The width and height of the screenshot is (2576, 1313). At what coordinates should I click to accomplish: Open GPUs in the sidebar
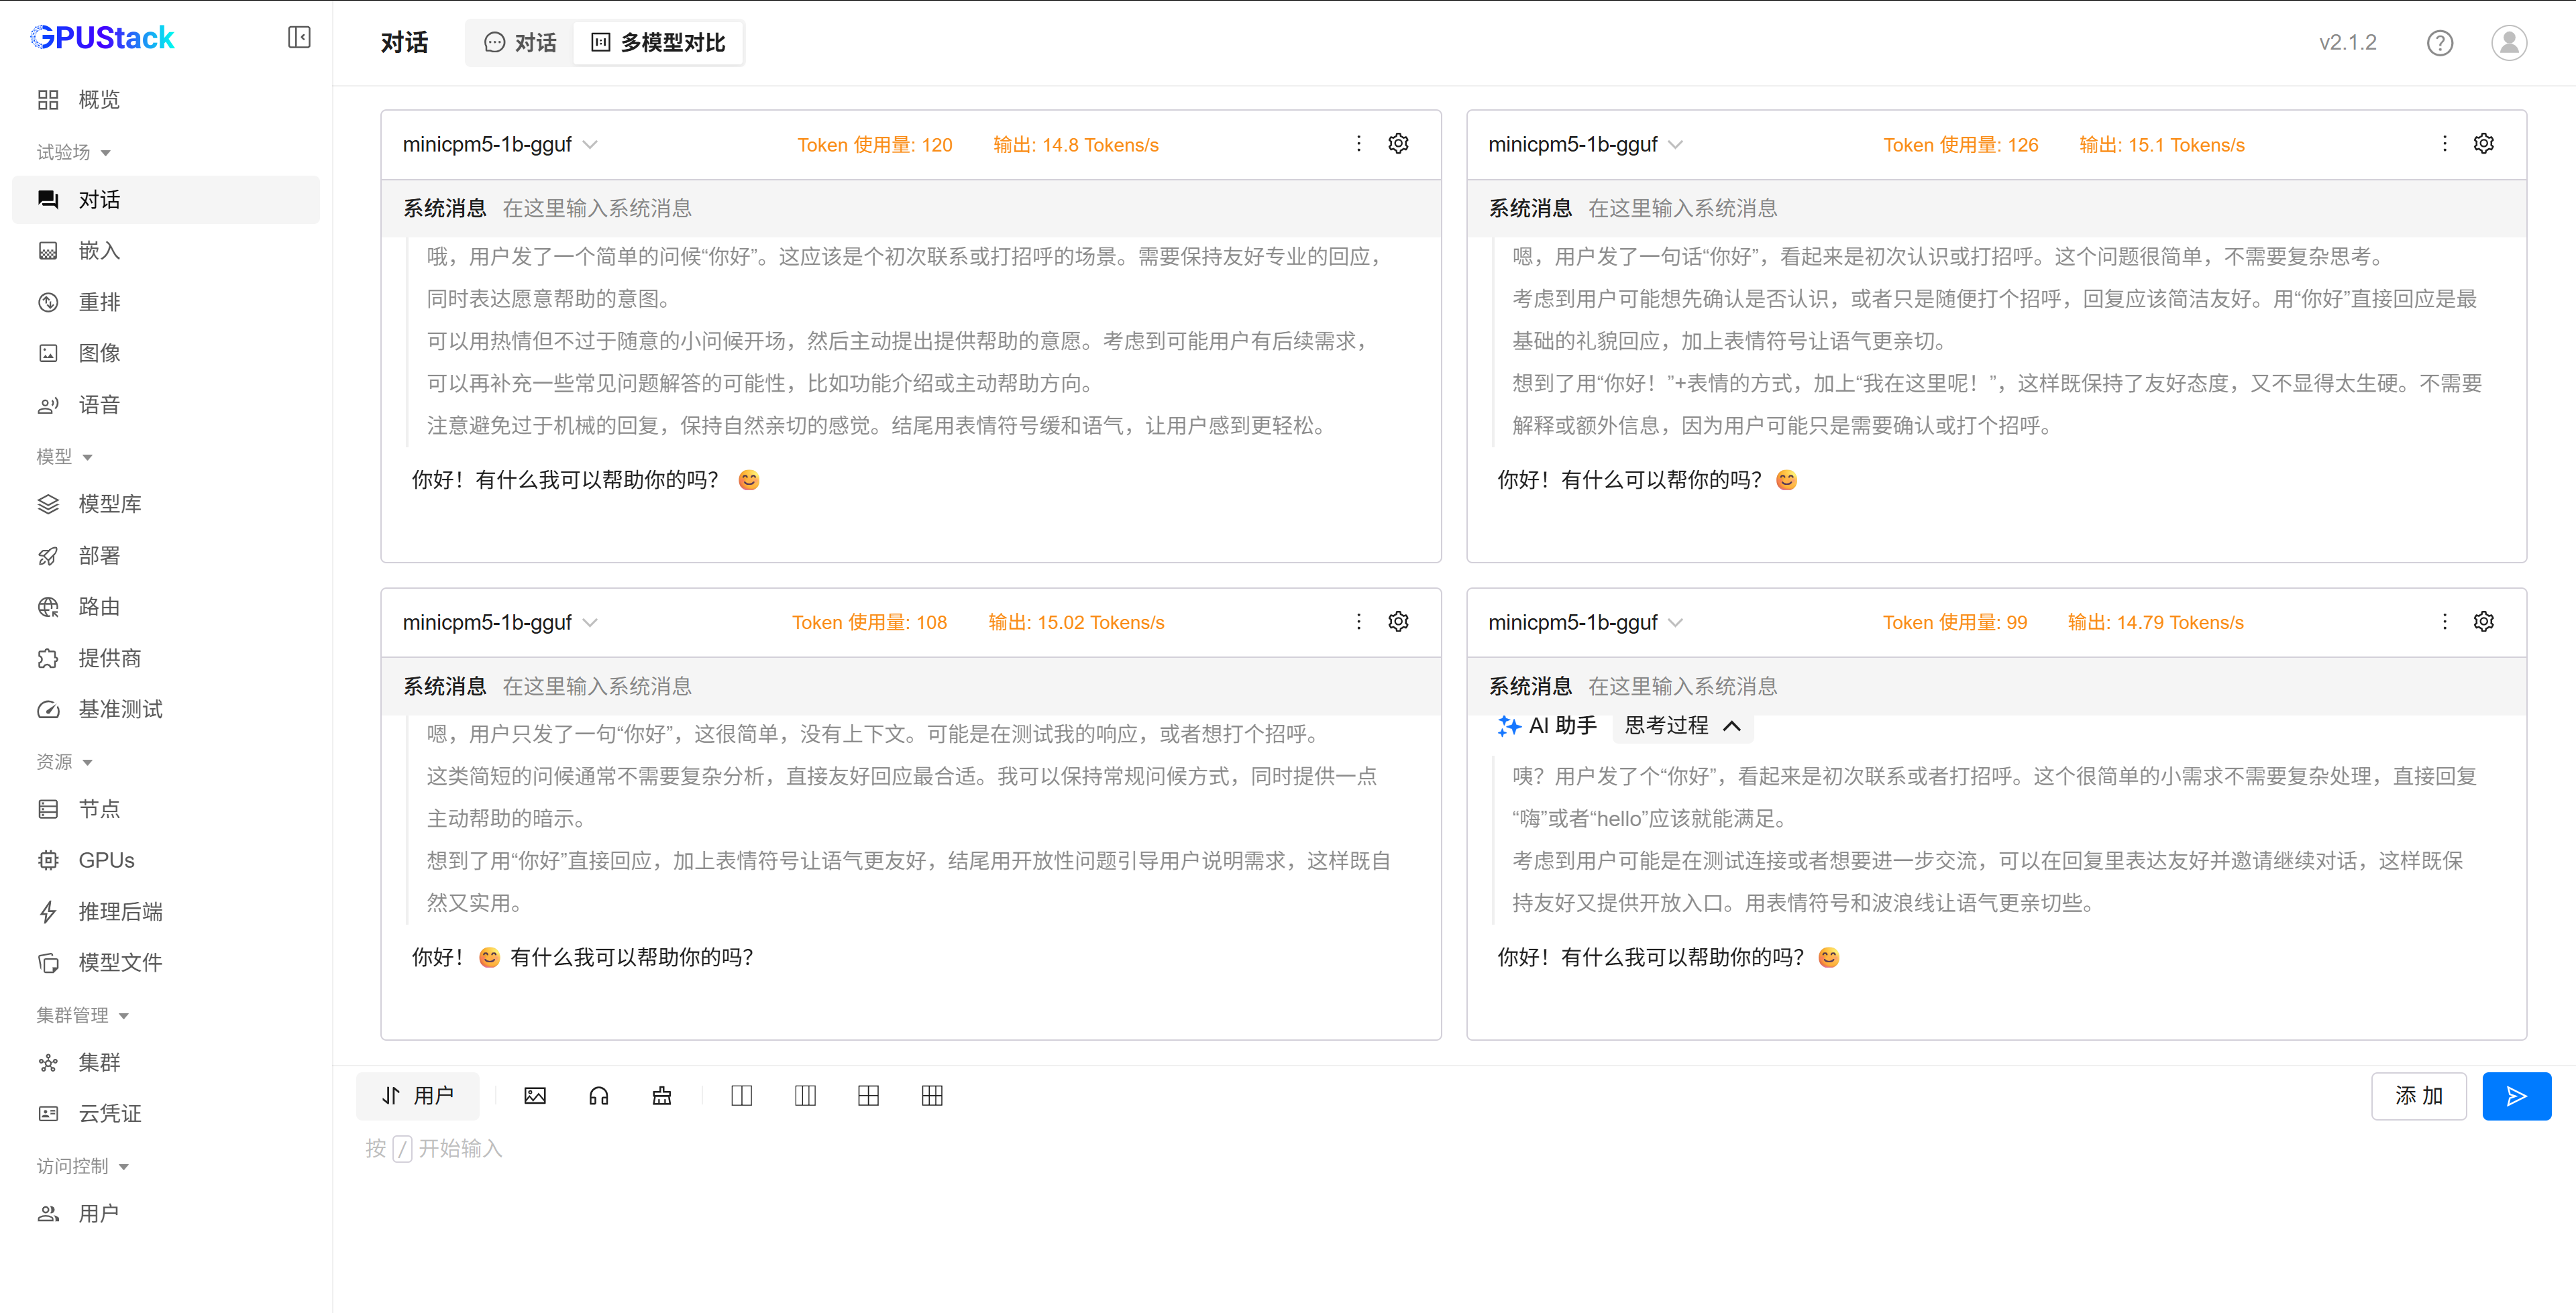166,860
